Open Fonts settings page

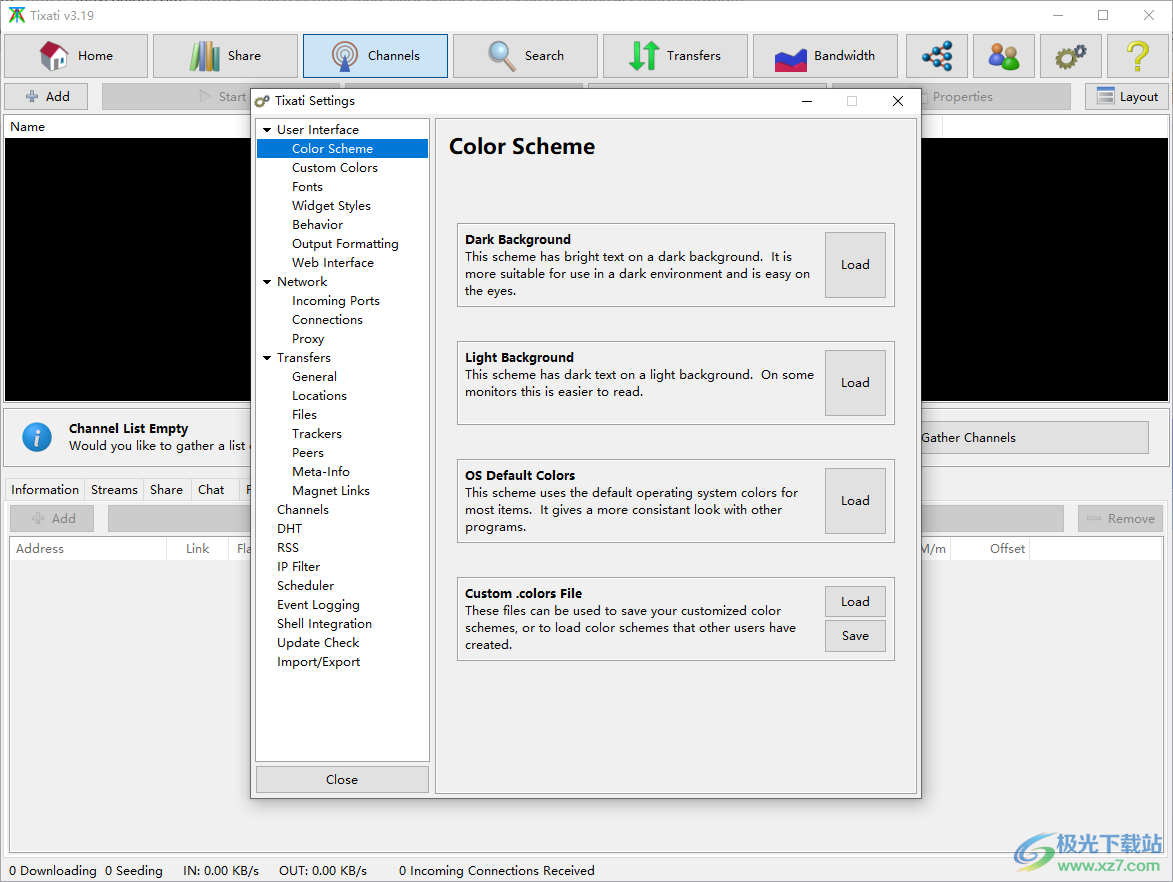pyautogui.click(x=307, y=187)
